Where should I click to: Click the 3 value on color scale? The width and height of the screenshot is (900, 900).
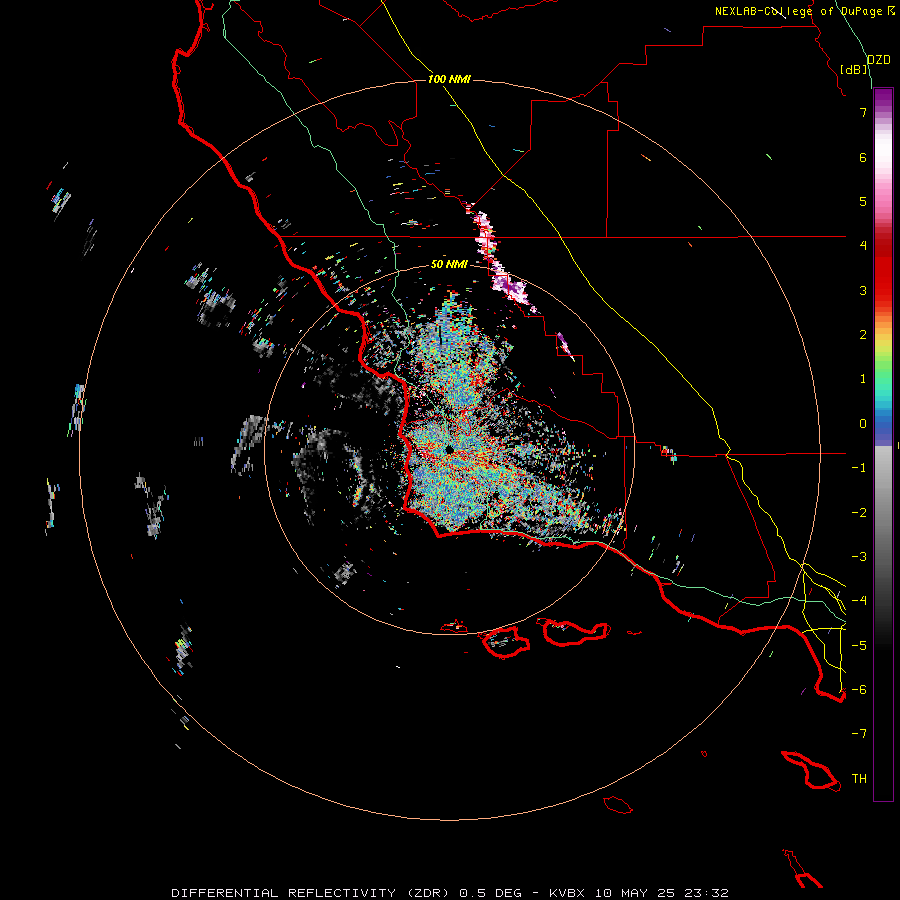coord(863,290)
